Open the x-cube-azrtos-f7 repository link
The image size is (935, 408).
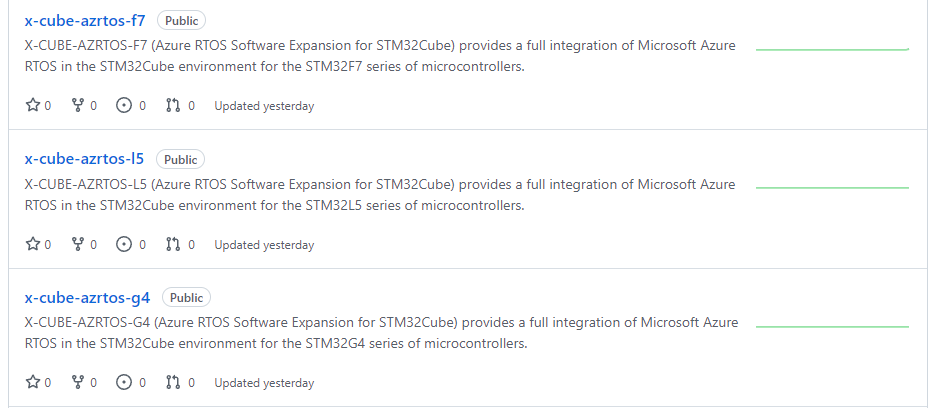pyautogui.click(x=85, y=20)
